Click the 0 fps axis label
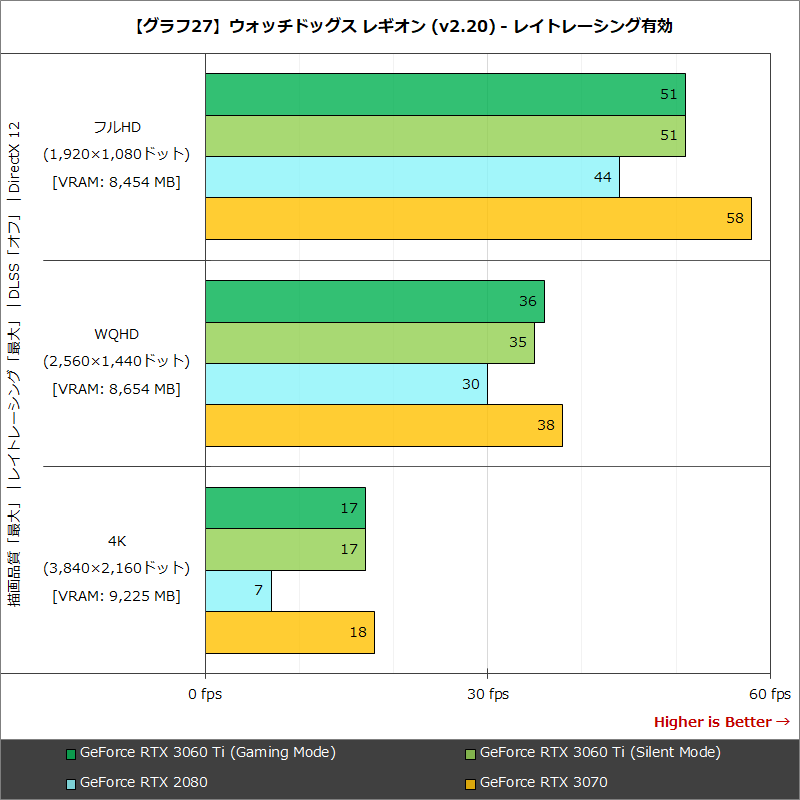 pos(205,694)
